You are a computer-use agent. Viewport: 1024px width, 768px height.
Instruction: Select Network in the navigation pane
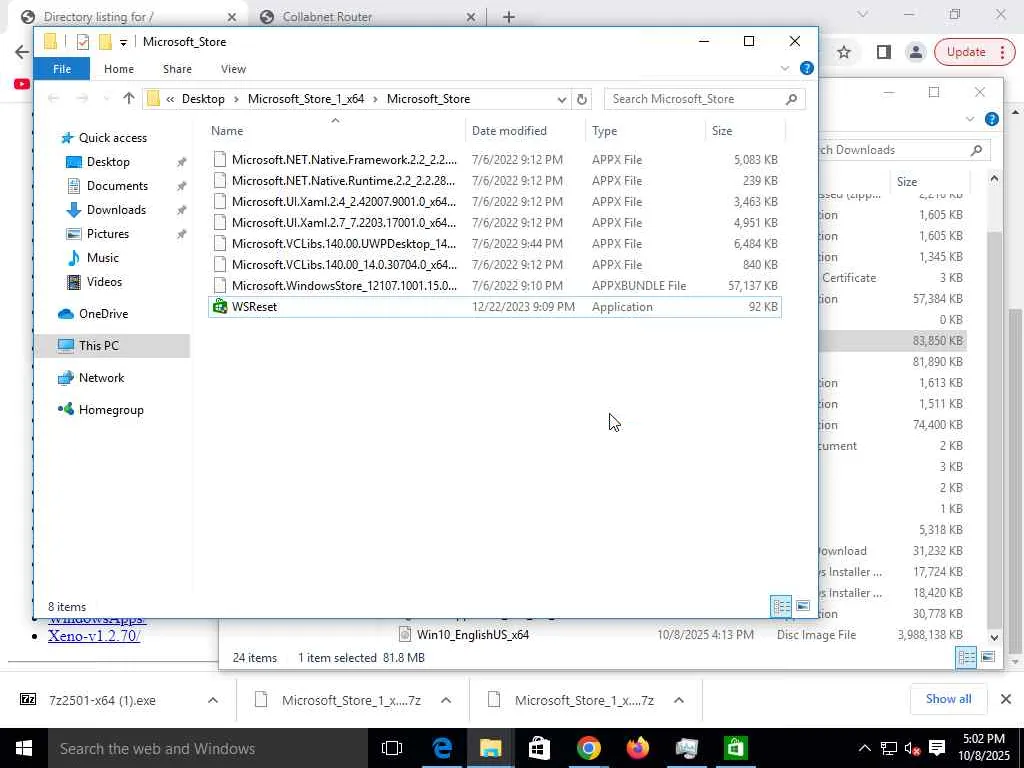(x=101, y=377)
